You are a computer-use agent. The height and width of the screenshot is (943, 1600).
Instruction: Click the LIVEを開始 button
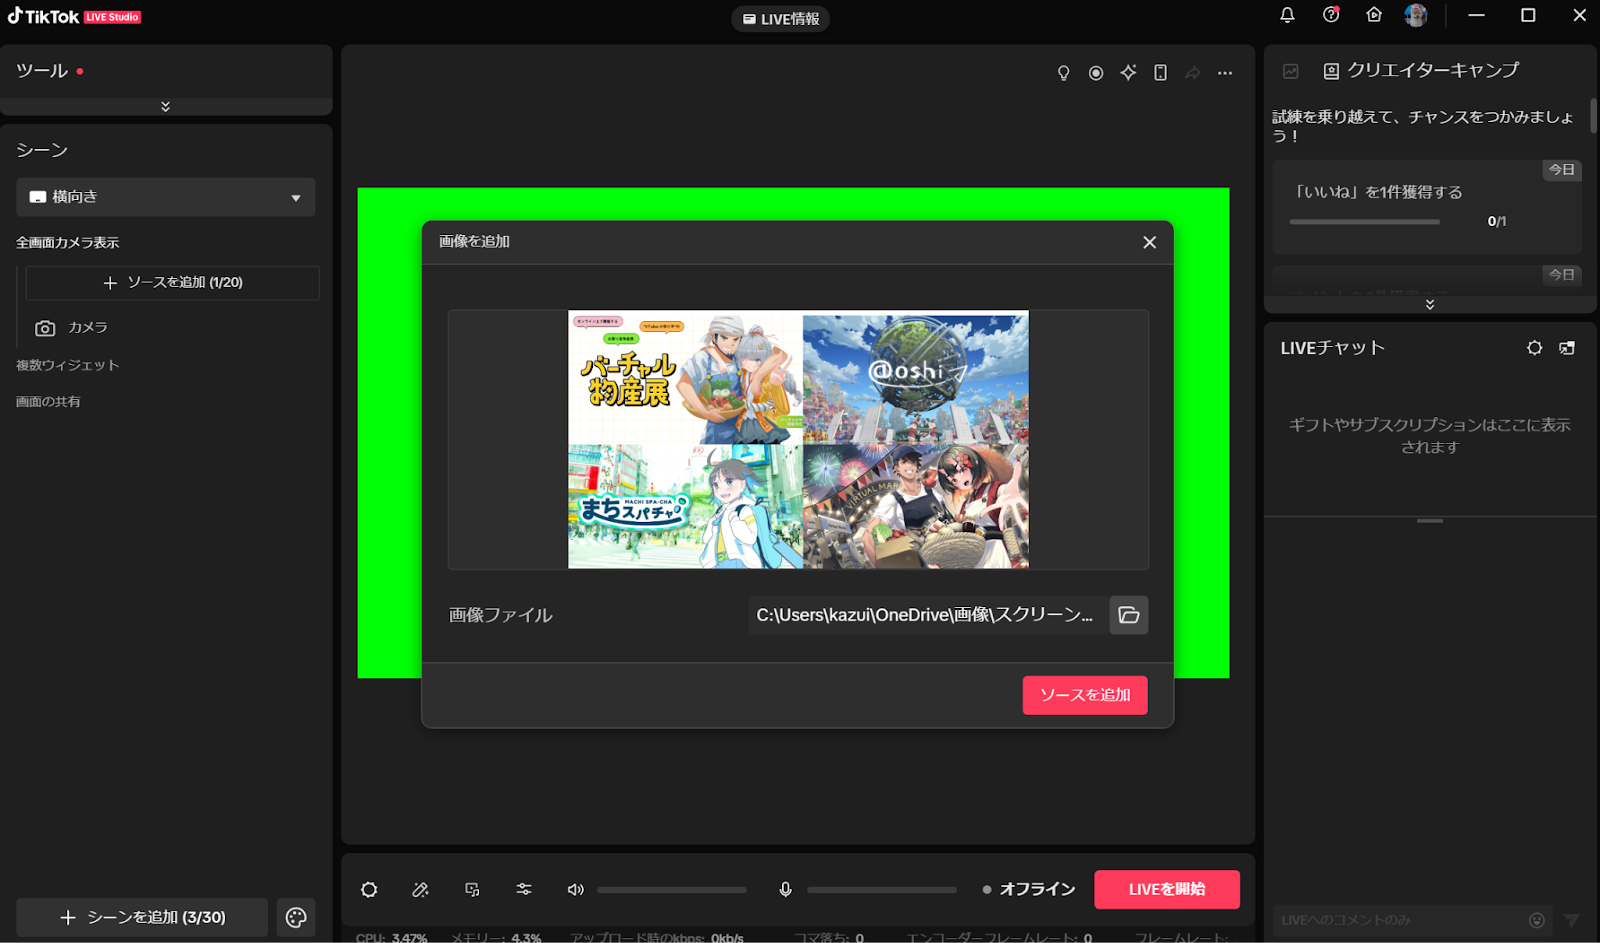click(x=1167, y=889)
